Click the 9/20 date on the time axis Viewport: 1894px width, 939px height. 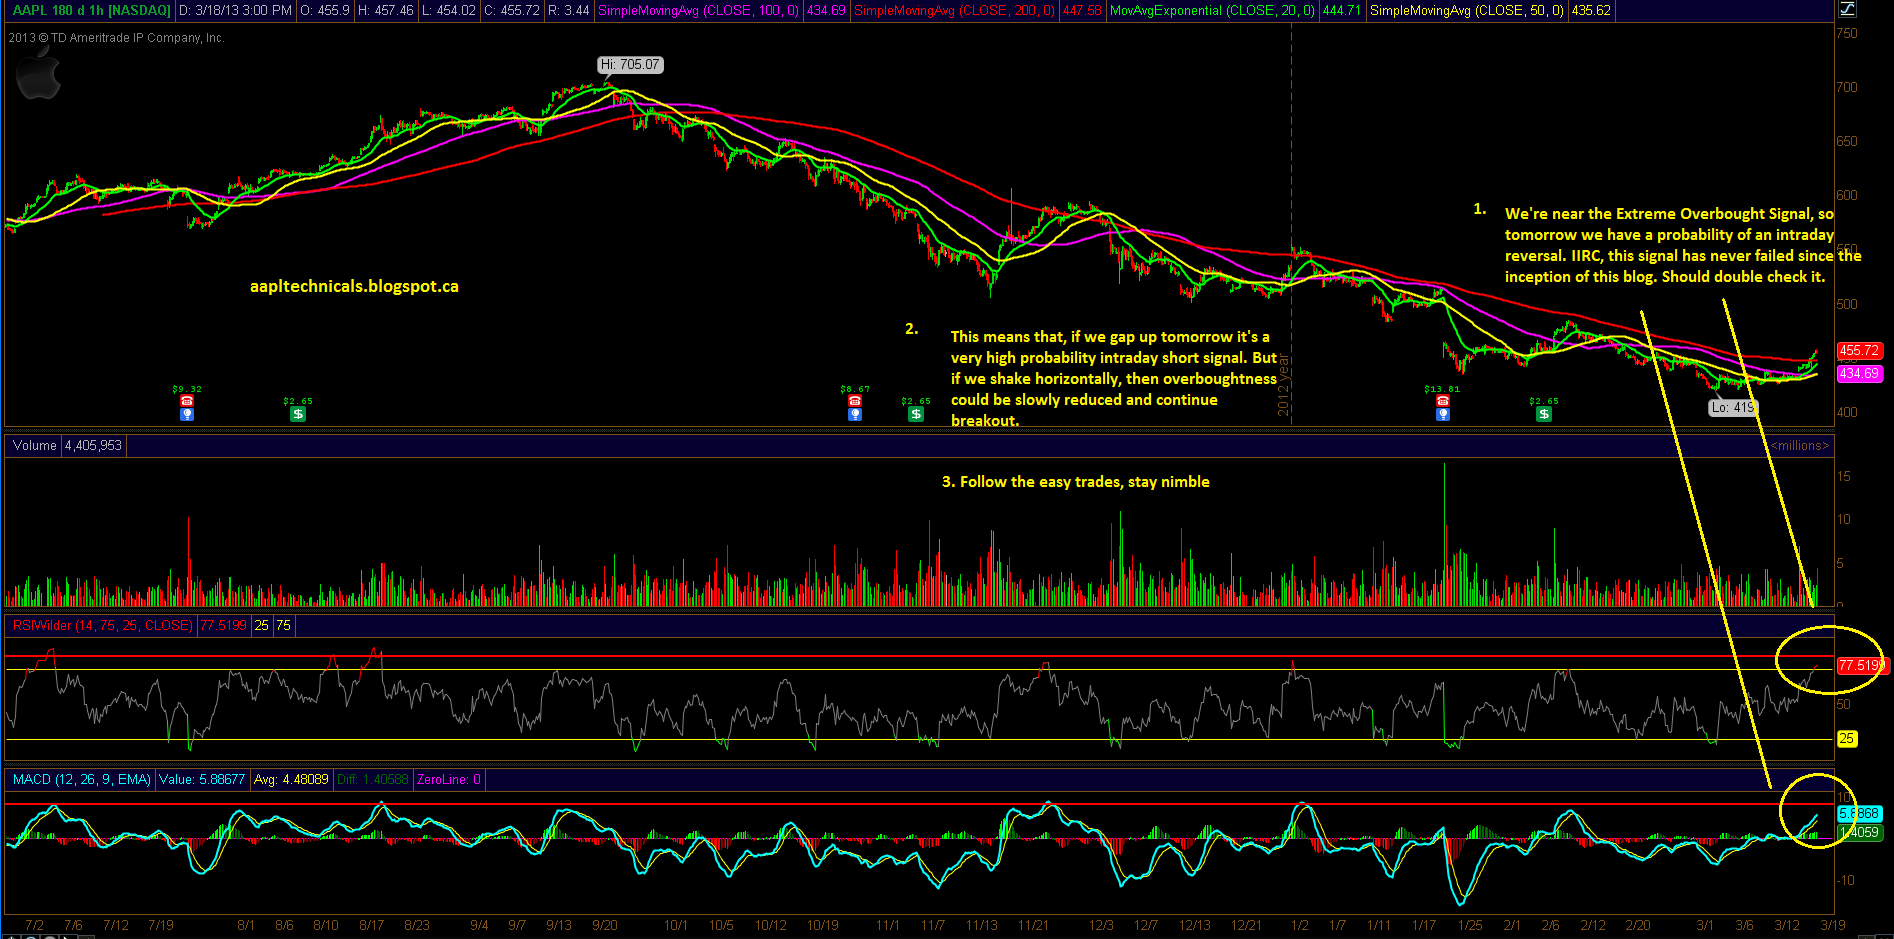coord(604,925)
